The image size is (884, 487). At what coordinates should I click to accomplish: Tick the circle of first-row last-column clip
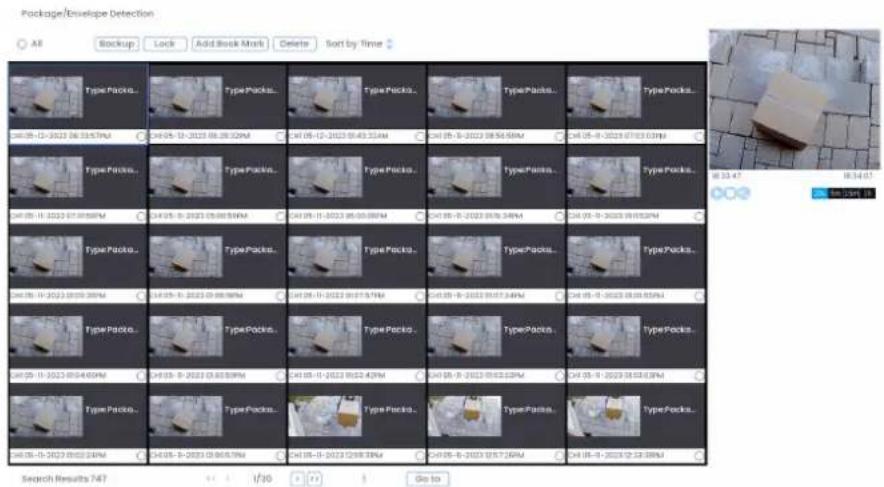[x=699, y=136]
